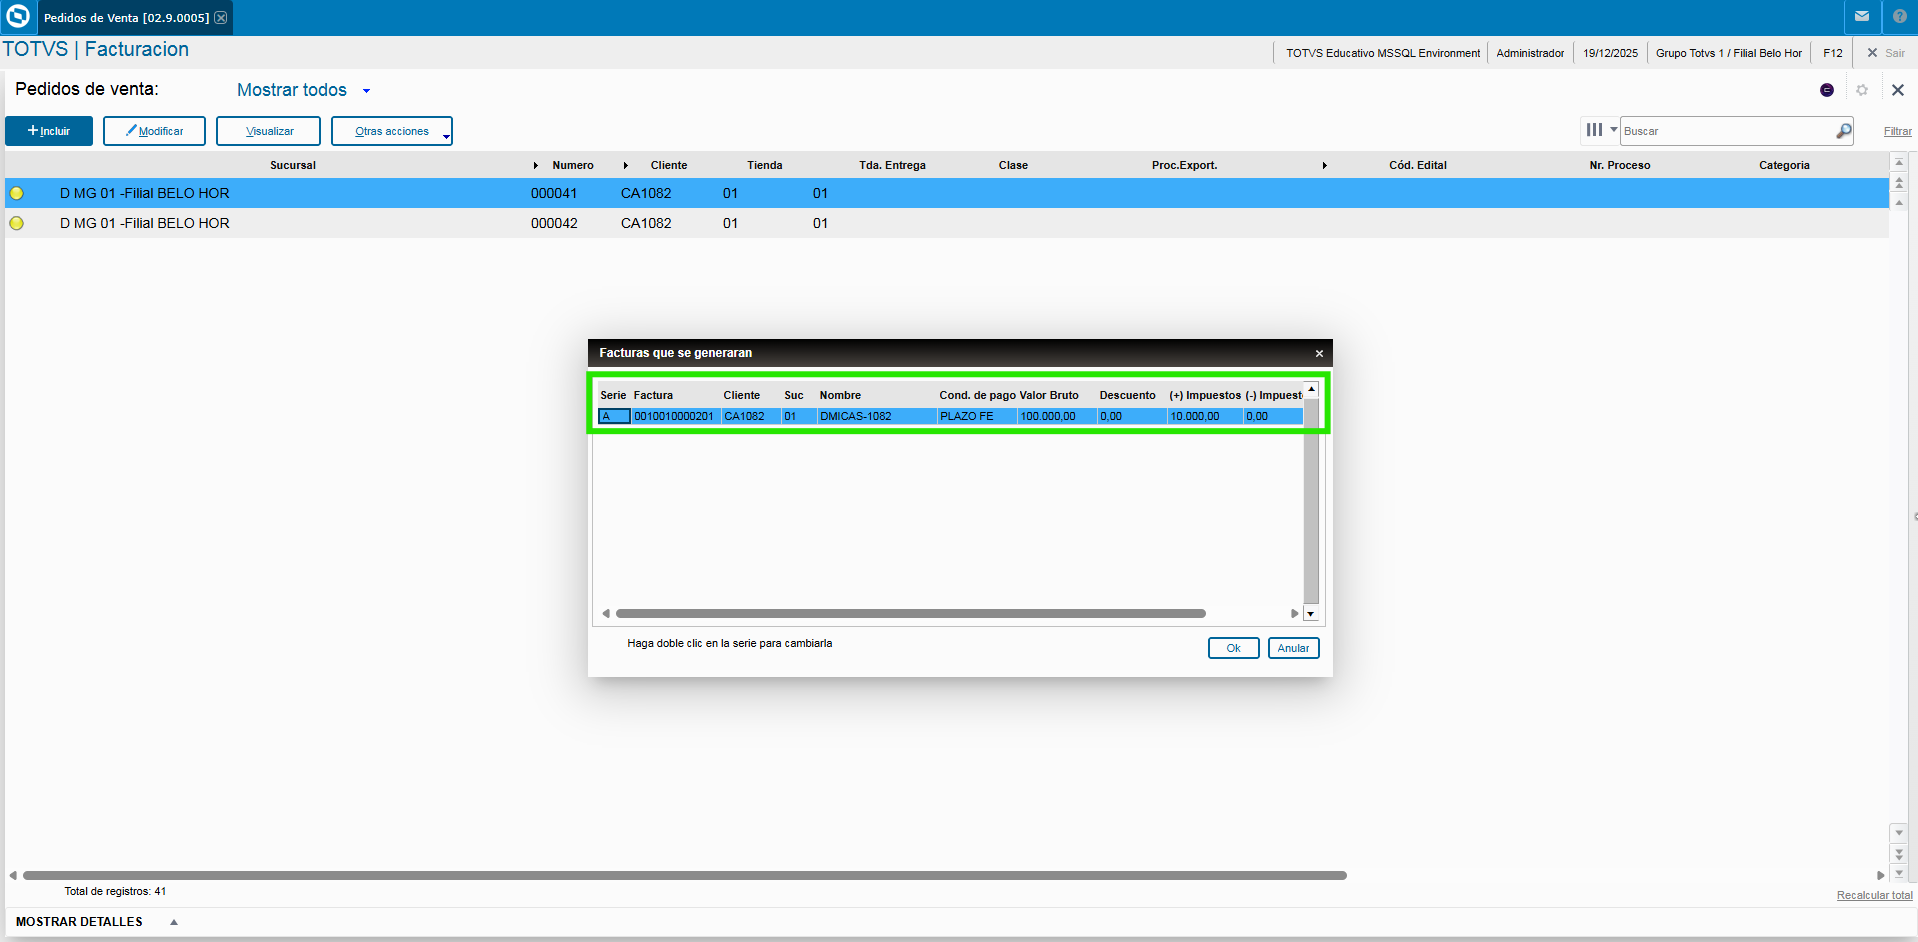The image size is (1918, 942).
Task: Click the F12 parameters button
Action: point(1832,53)
